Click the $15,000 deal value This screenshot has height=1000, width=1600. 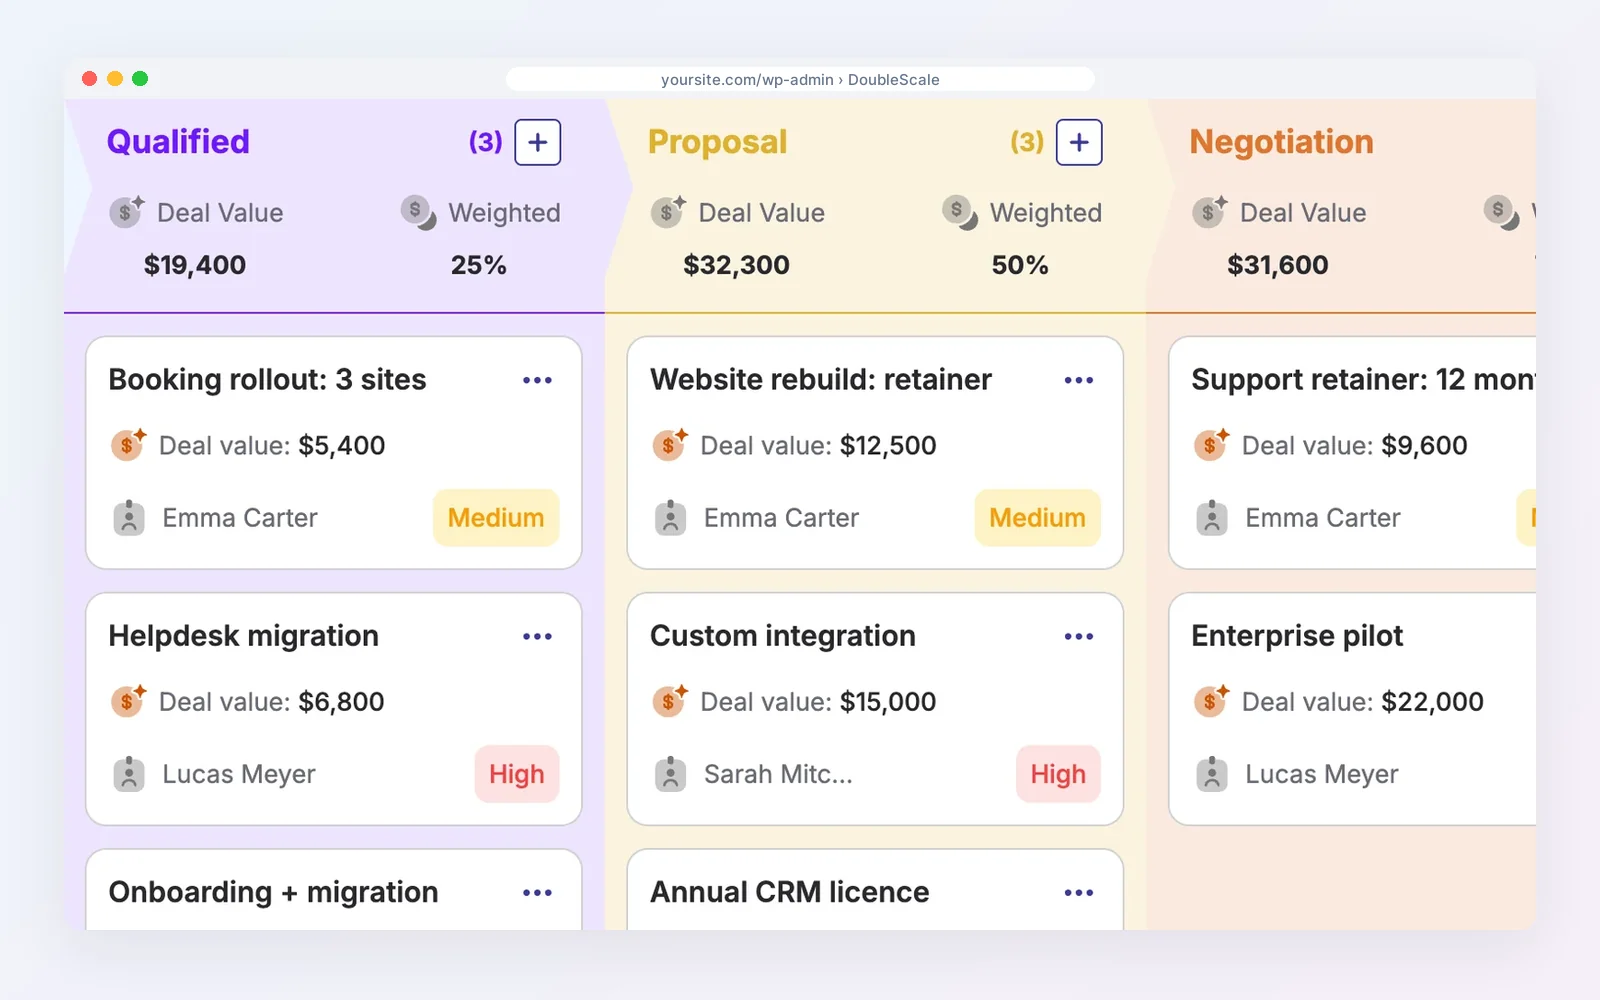(888, 702)
